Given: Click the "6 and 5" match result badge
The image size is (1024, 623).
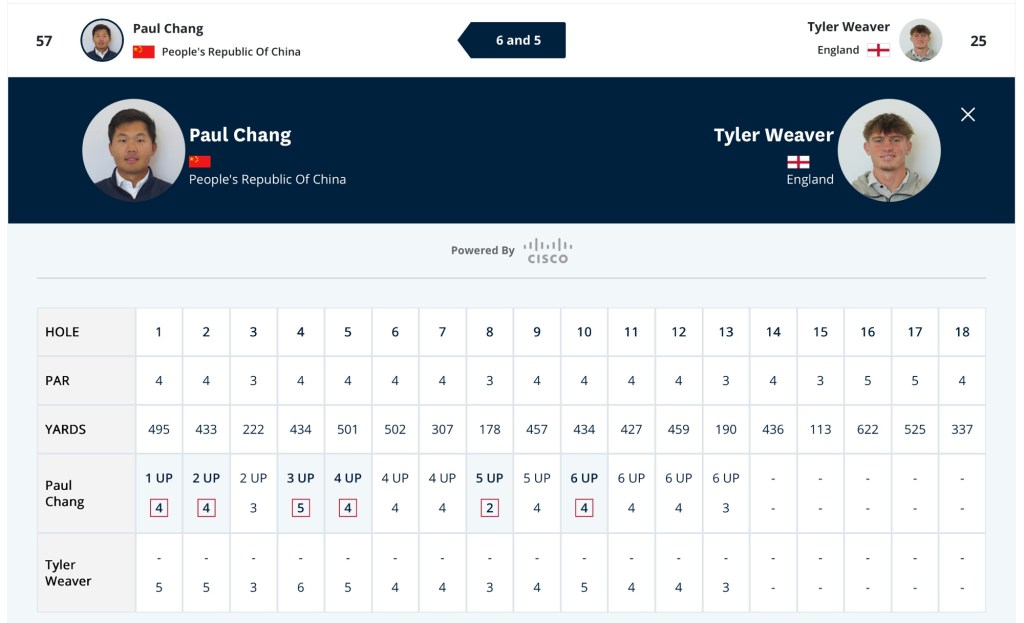Looking at the screenshot, I should 517,40.
